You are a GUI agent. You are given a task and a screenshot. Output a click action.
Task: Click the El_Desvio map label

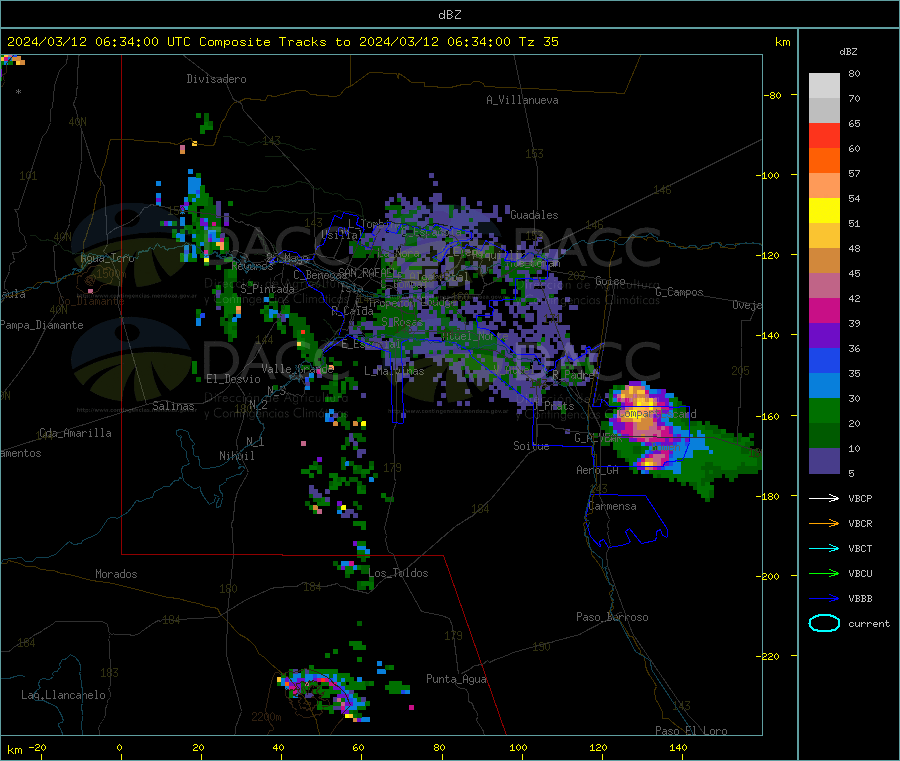(233, 379)
